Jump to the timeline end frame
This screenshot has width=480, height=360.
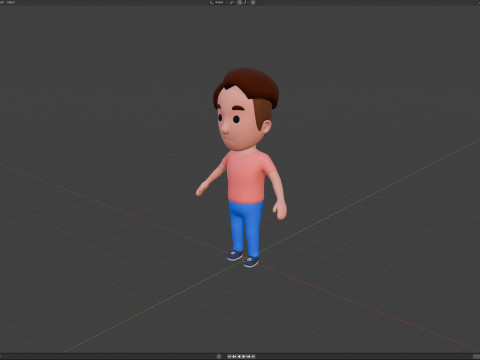point(253,357)
